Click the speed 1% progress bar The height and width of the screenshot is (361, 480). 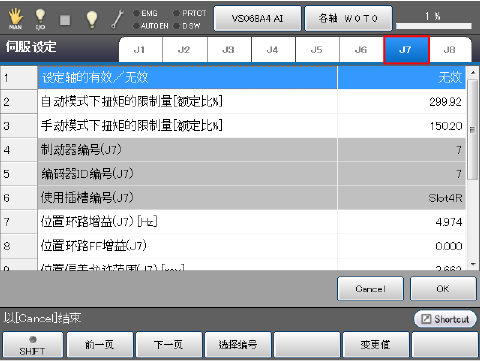click(x=434, y=26)
